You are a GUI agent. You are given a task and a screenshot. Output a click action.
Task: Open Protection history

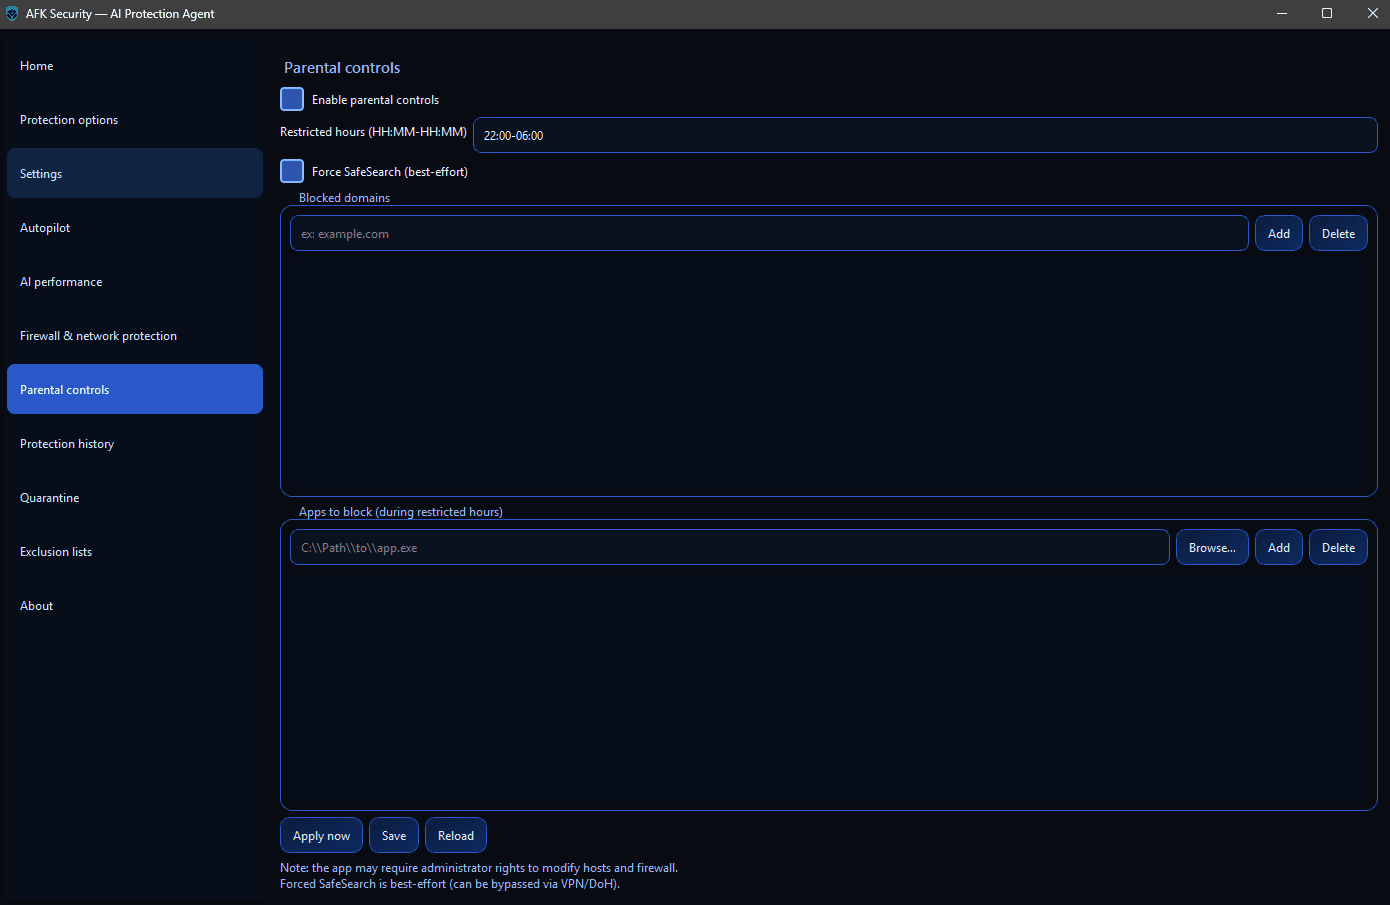(67, 443)
